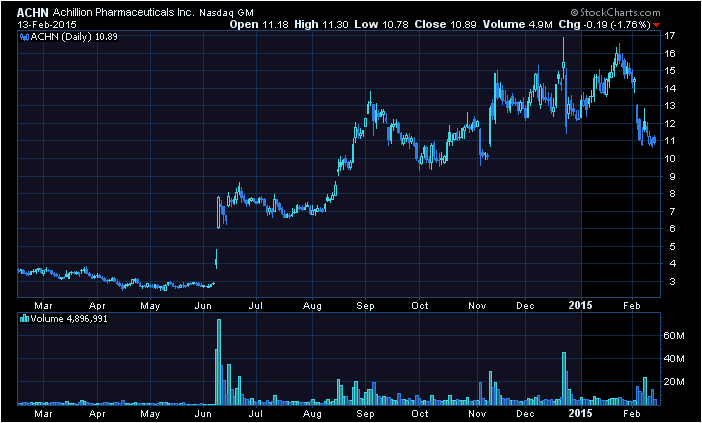Screen dimensions: 702x423
Task: Click the Volume 4,896,991 legend text
Action: click(69, 319)
